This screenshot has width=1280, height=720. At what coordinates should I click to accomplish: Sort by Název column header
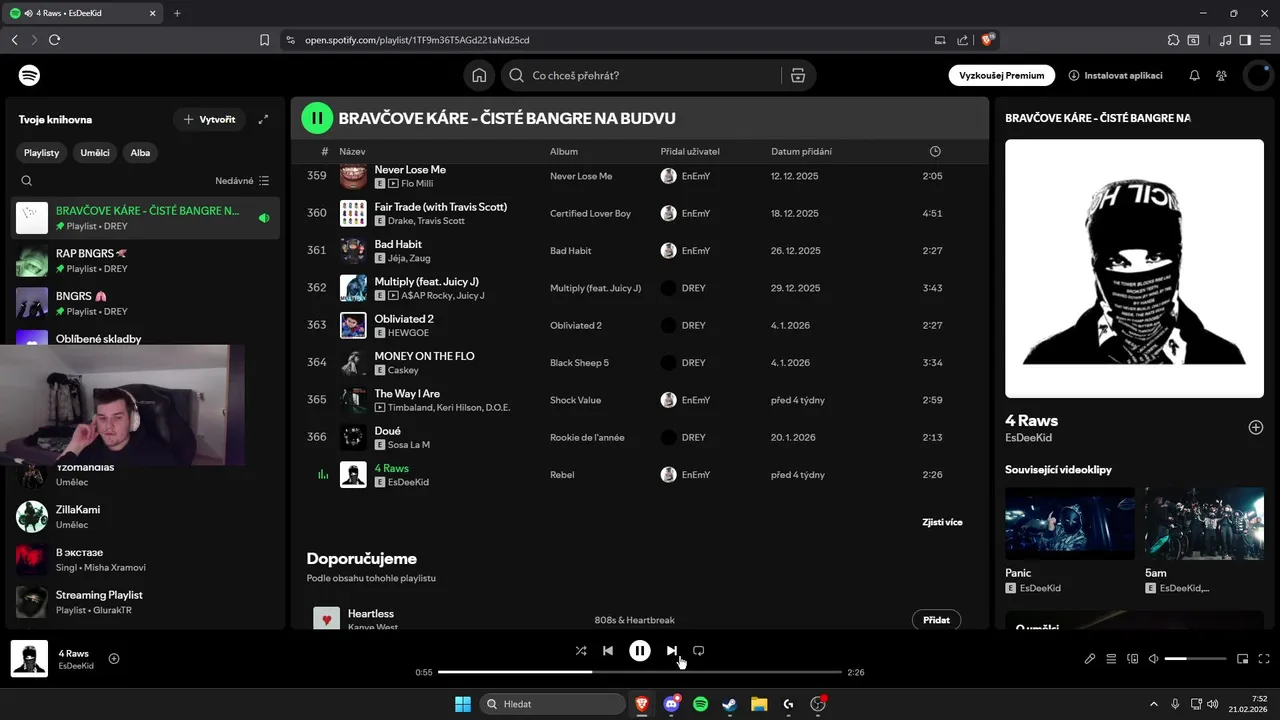coord(352,151)
